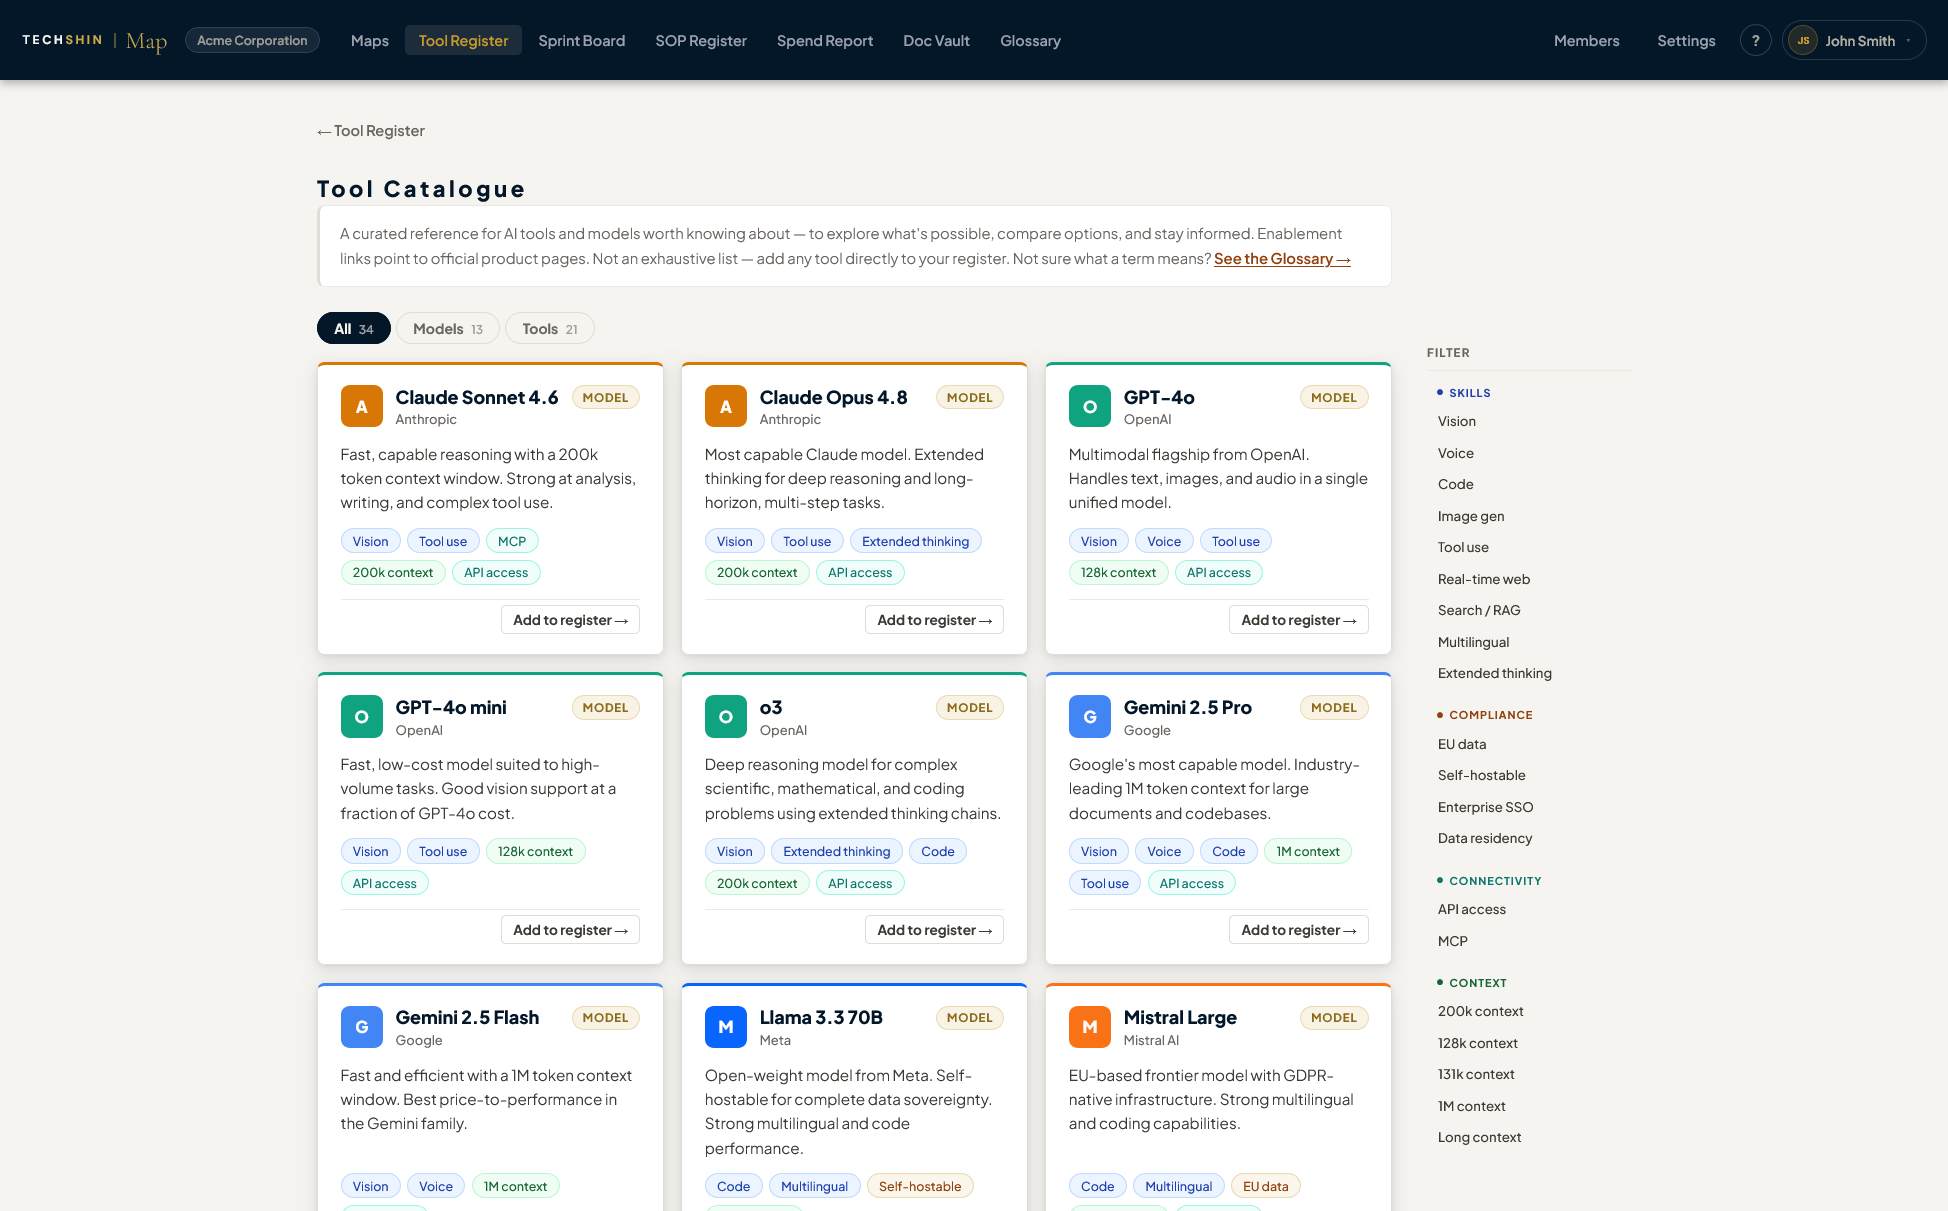Click the 1M context tag on Gemini 2.5 Pro
Screen dimensions: 1948x1211
1308,851
